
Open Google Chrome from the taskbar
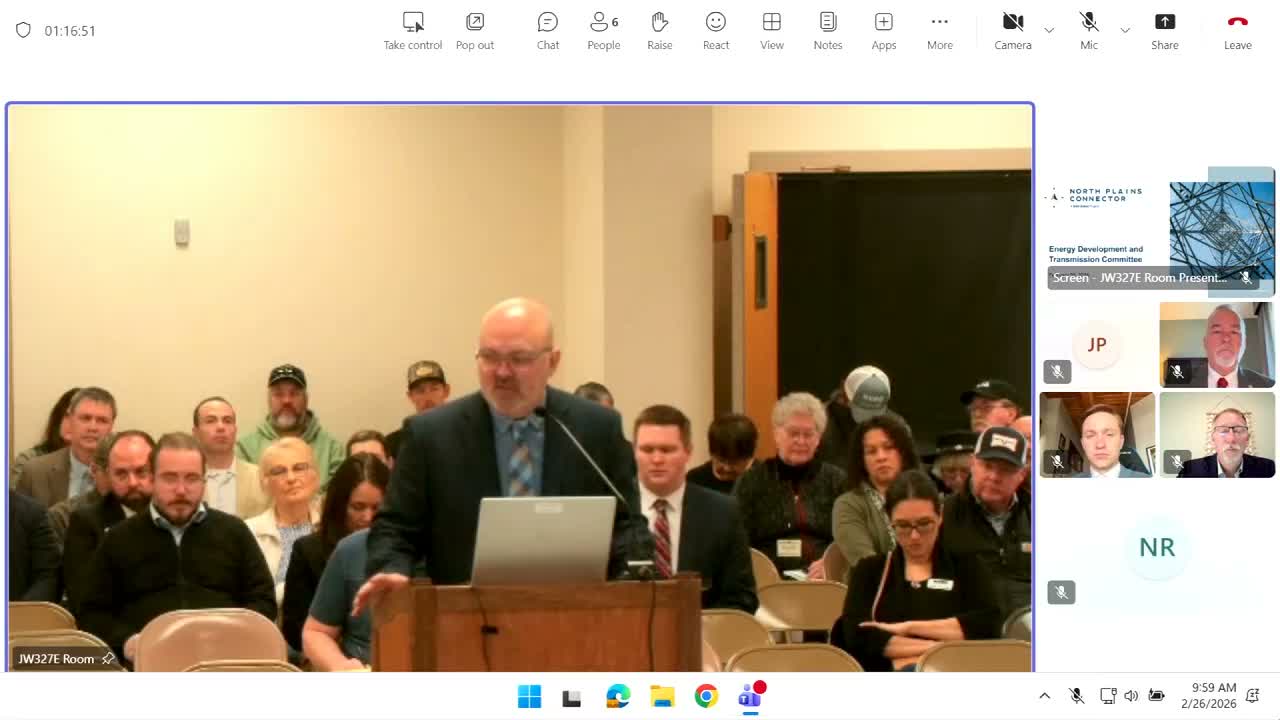click(706, 696)
